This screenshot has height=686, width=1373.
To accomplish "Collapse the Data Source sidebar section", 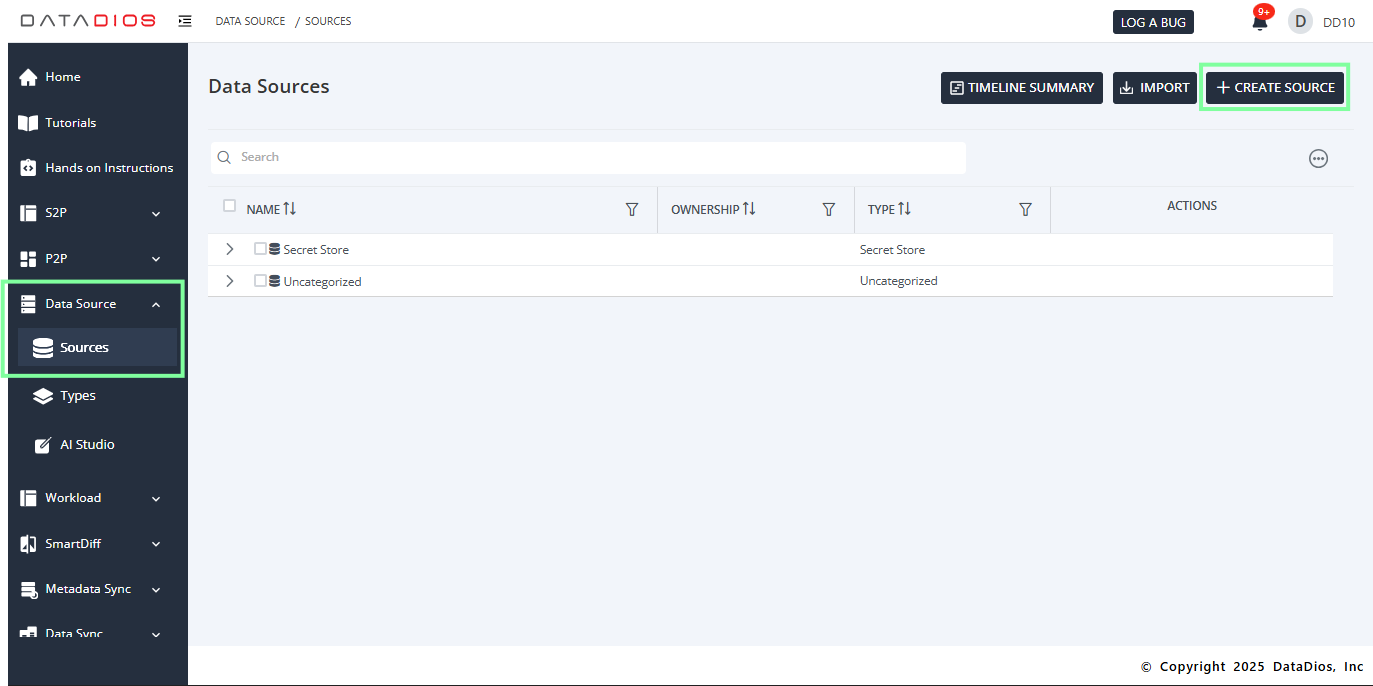I will coord(156,303).
